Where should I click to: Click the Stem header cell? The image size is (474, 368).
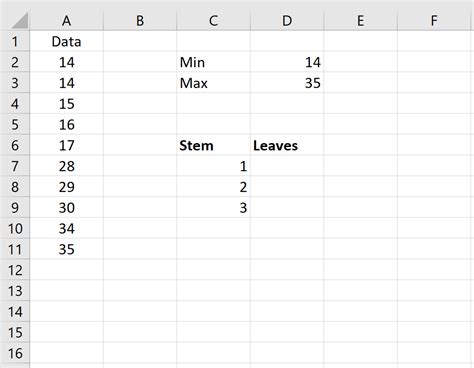(213, 145)
